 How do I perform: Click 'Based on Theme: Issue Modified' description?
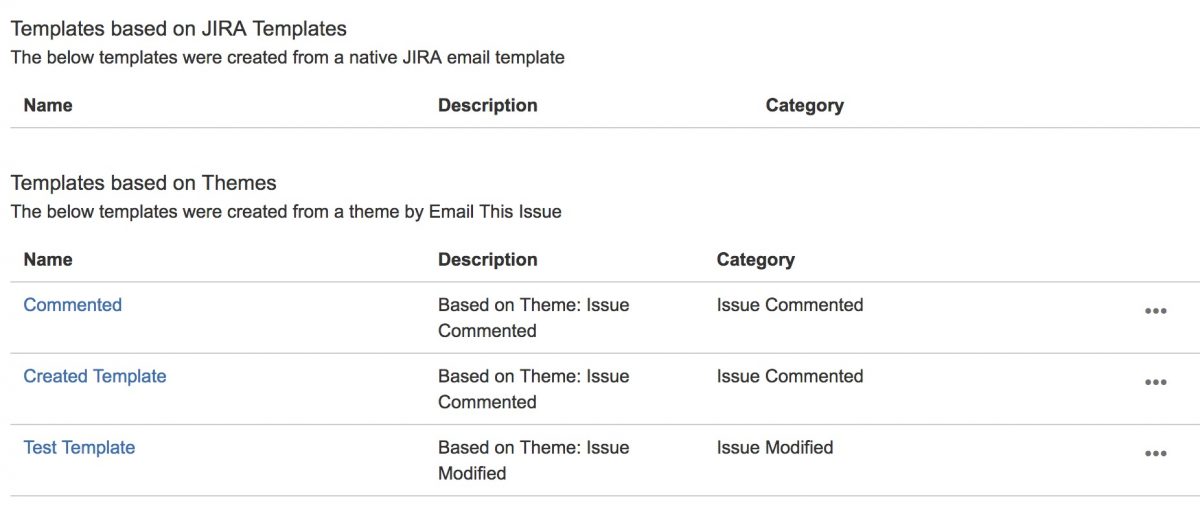pyautogui.click(x=534, y=460)
